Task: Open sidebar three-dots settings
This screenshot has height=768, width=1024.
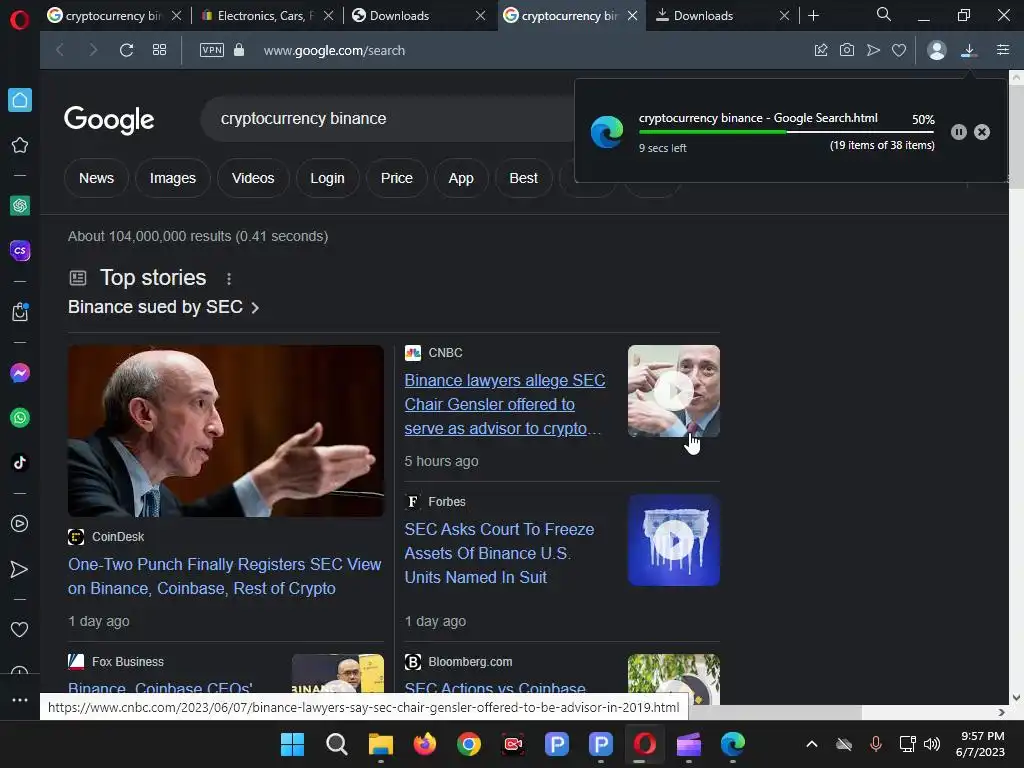Action: (x=20, y=699)
